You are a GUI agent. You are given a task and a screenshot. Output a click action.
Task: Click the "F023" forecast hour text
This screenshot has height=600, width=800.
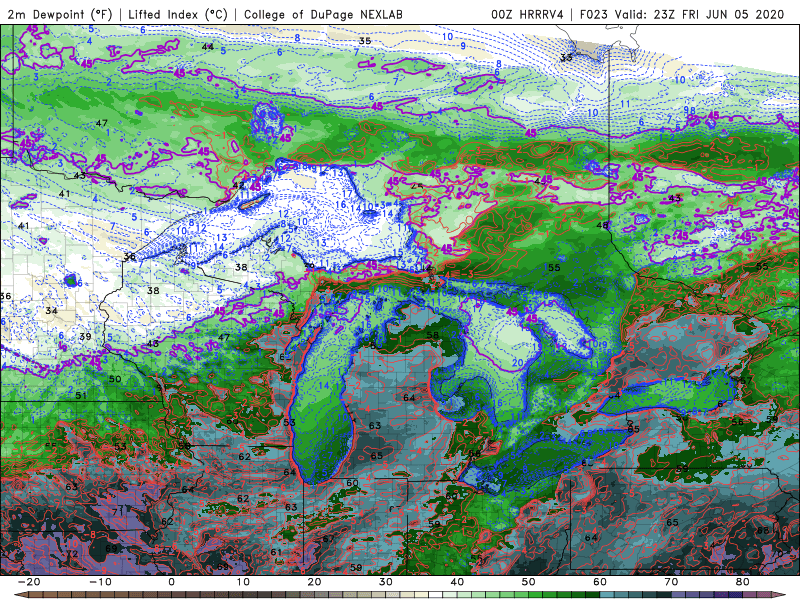[x=593, y=14]
